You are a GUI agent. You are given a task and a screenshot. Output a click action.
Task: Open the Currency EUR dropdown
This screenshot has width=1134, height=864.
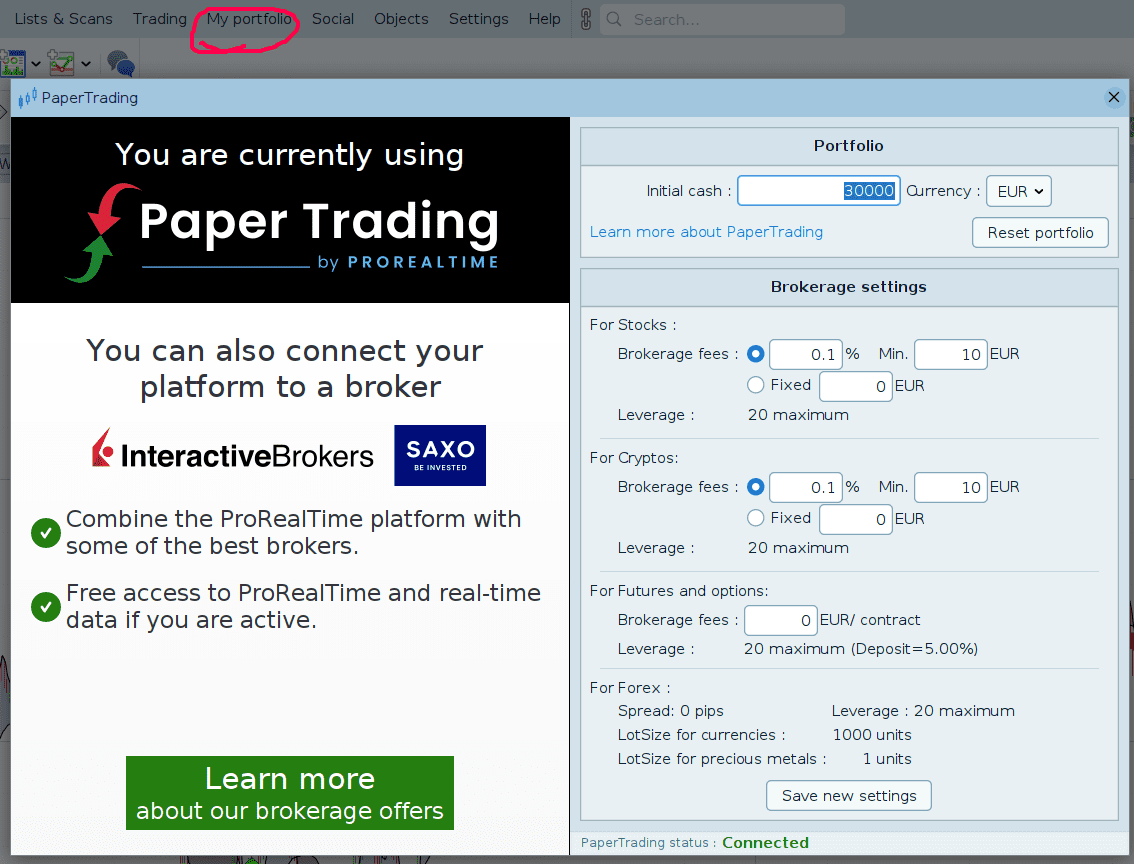(1019, 192)
